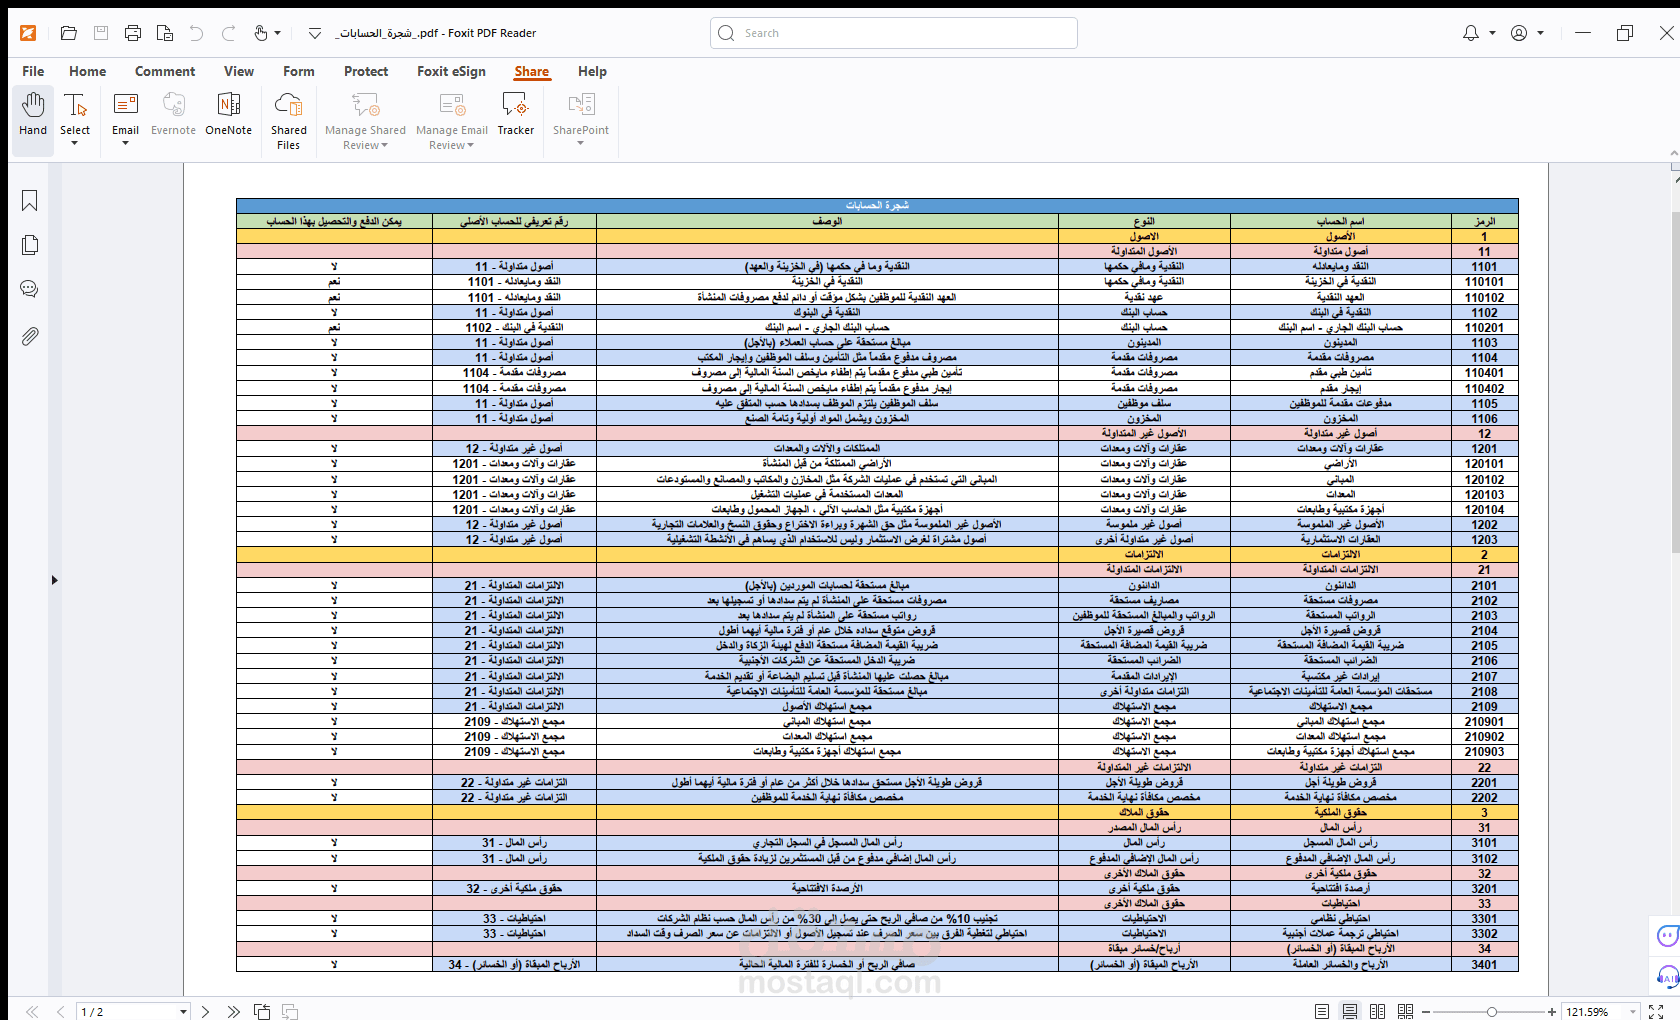Open the File menu
Screen dimensions: 1680x1020
point(33,71)
